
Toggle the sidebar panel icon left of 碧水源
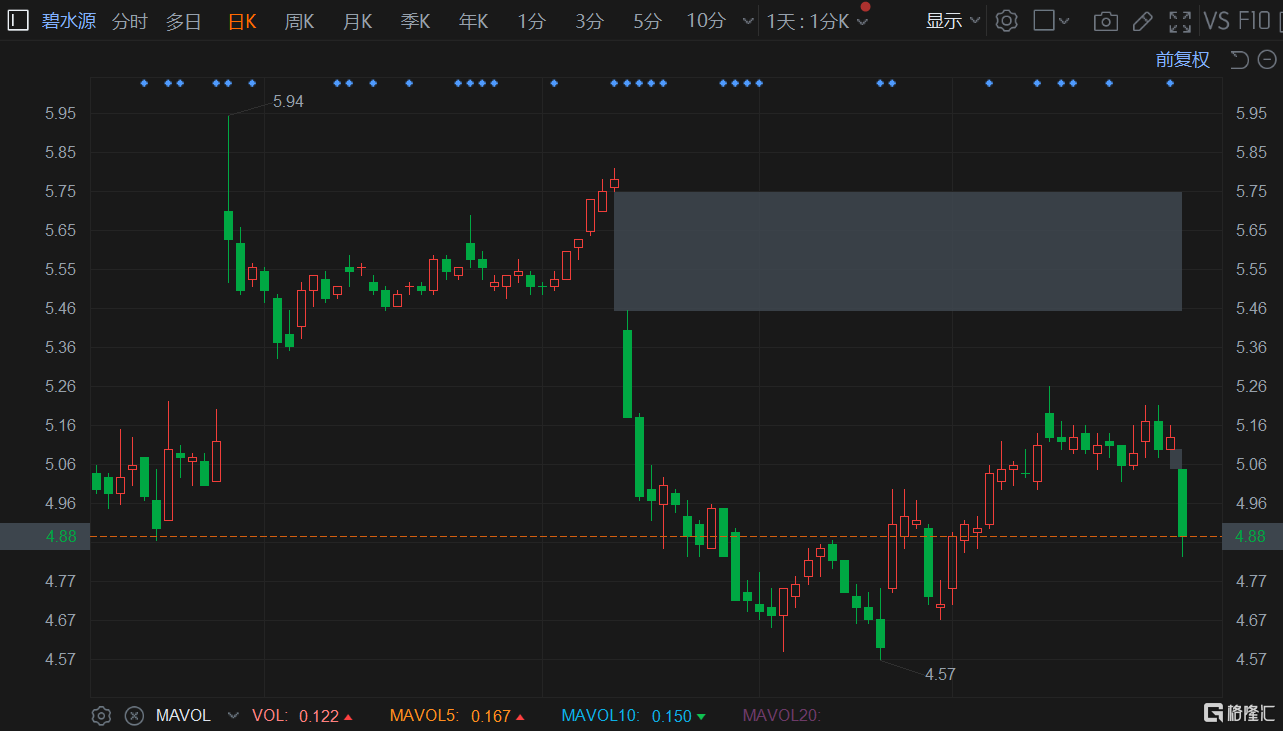(x=18, y=20)
